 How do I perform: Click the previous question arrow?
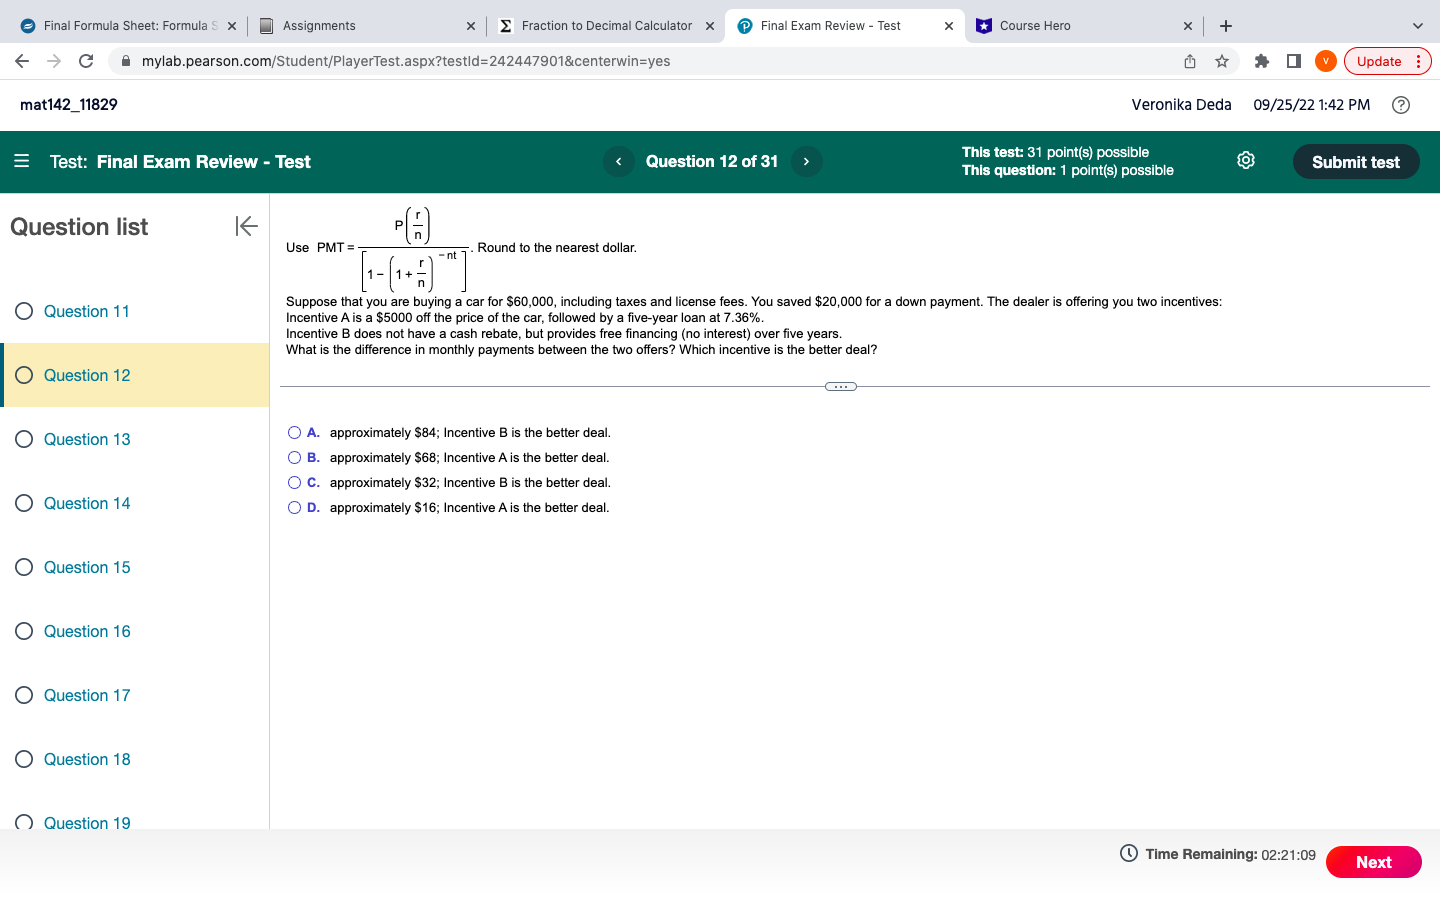[x=618, y=161]
